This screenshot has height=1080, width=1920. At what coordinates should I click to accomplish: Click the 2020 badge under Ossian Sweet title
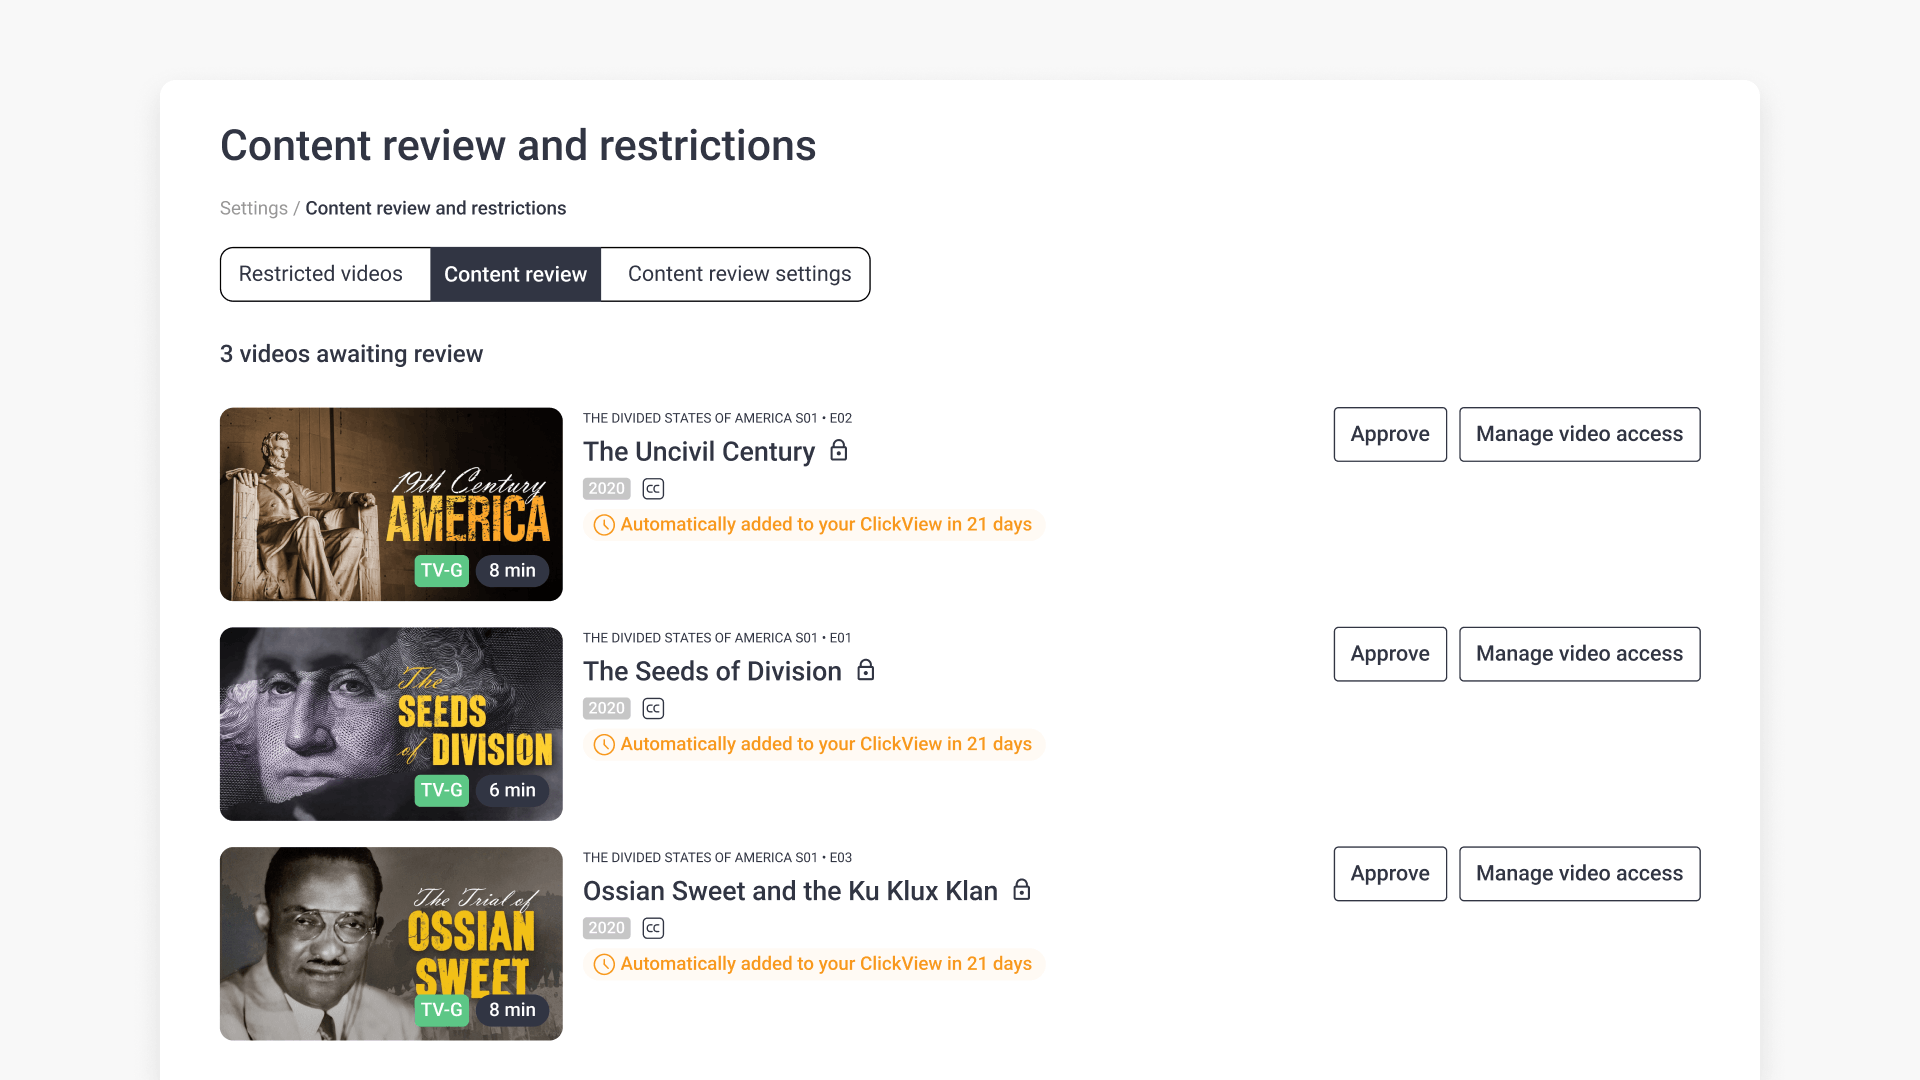(x=606, y=928)
